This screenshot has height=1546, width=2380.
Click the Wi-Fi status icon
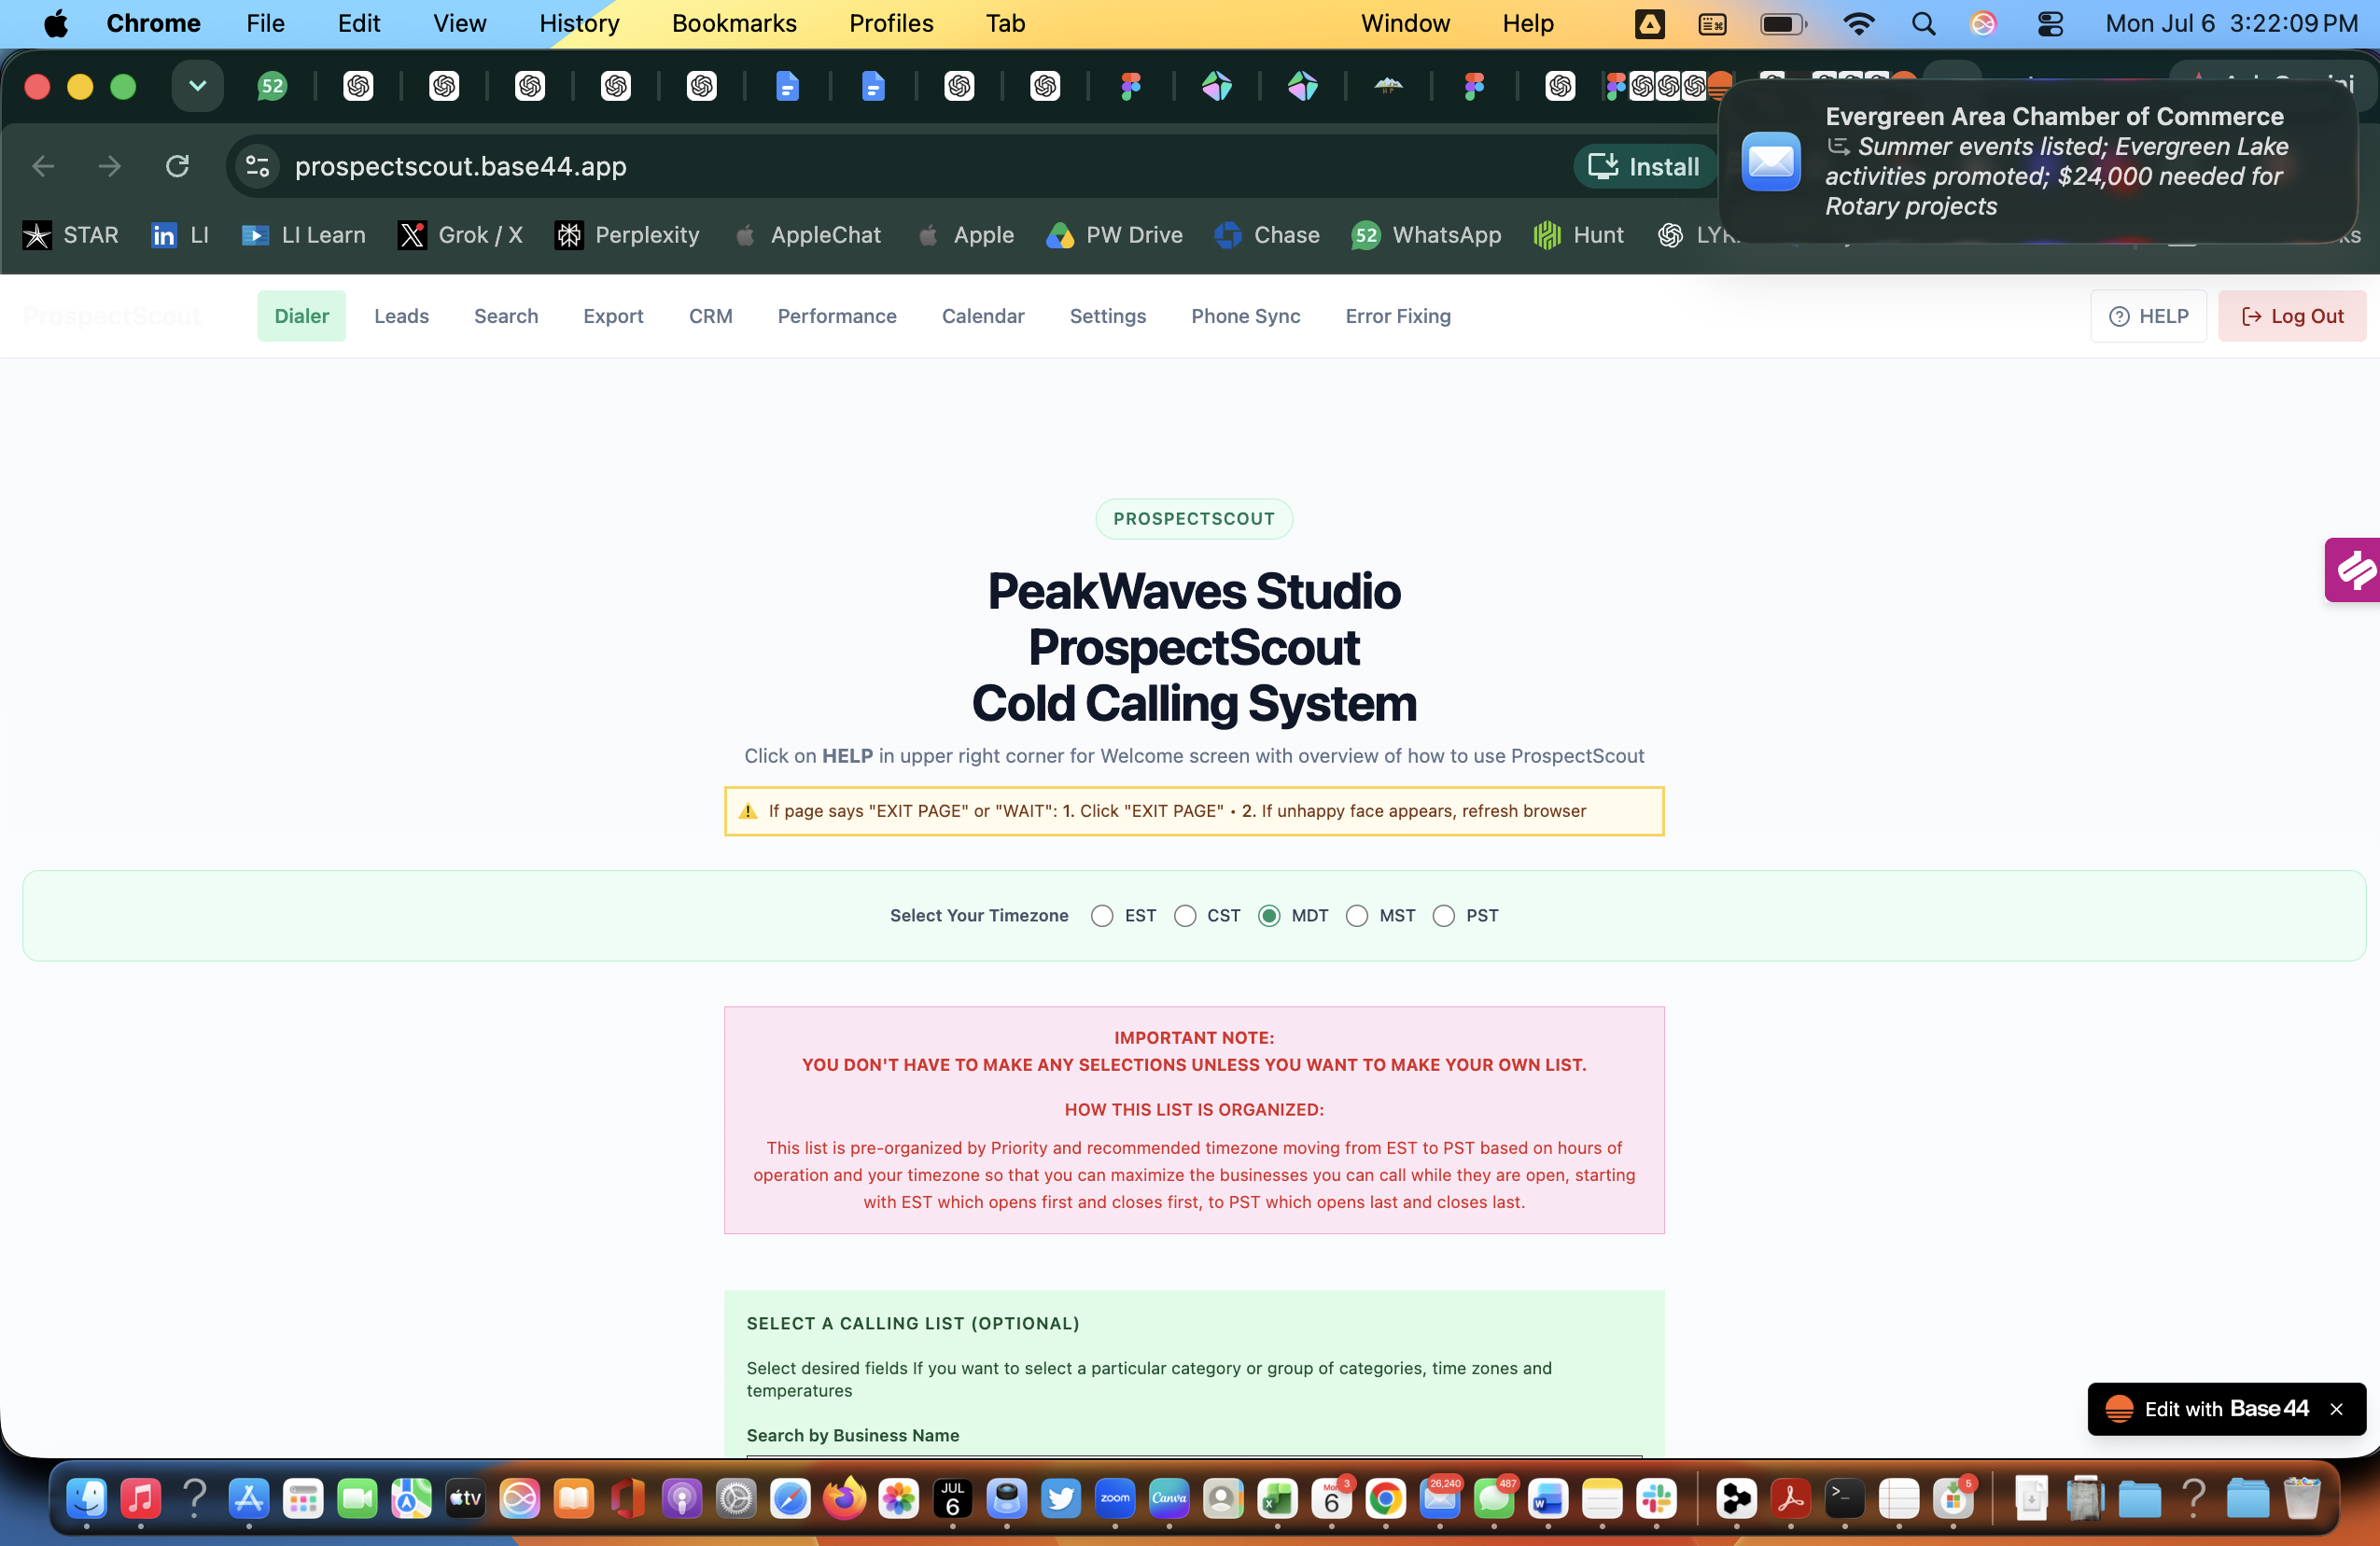coord(1858,23)
